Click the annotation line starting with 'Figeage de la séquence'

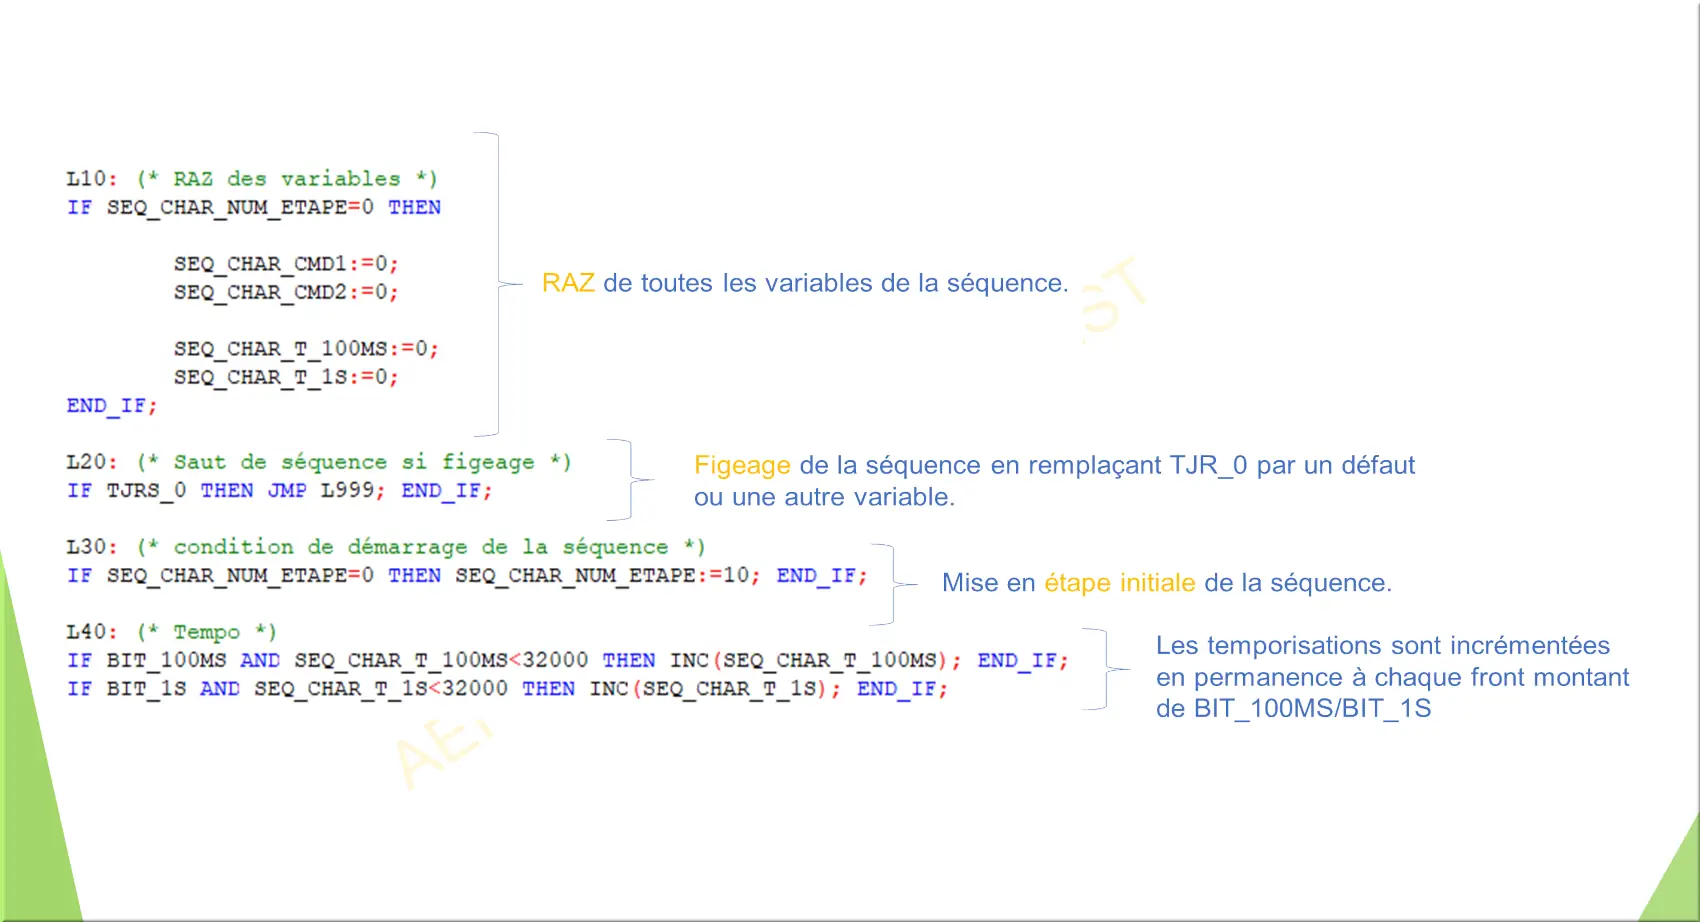click(x=1055, y=465)
